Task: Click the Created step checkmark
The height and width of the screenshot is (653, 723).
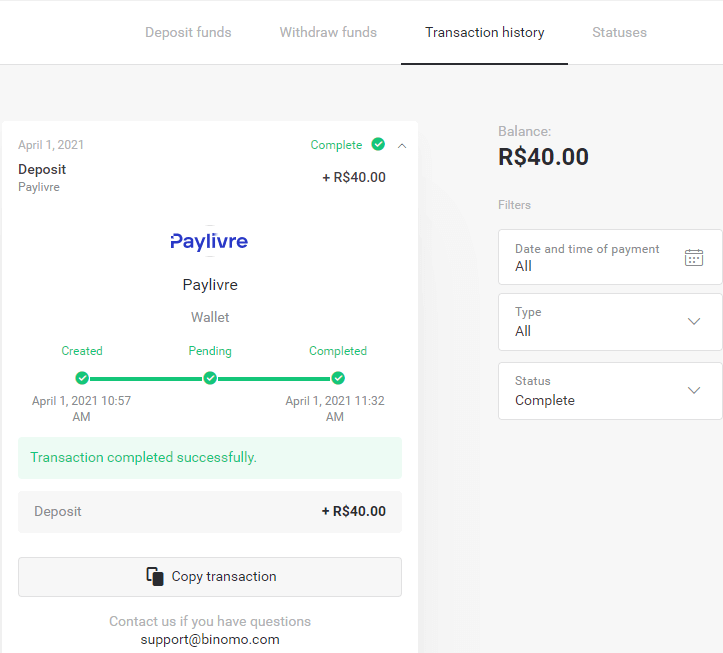Action: click(82, 378)
